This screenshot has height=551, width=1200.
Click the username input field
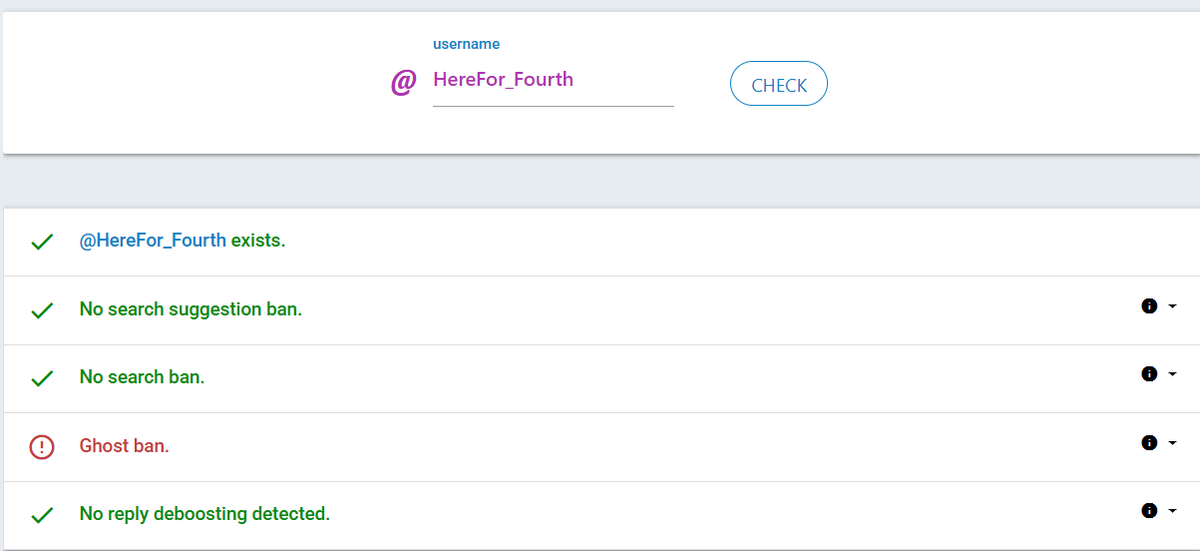553,81
